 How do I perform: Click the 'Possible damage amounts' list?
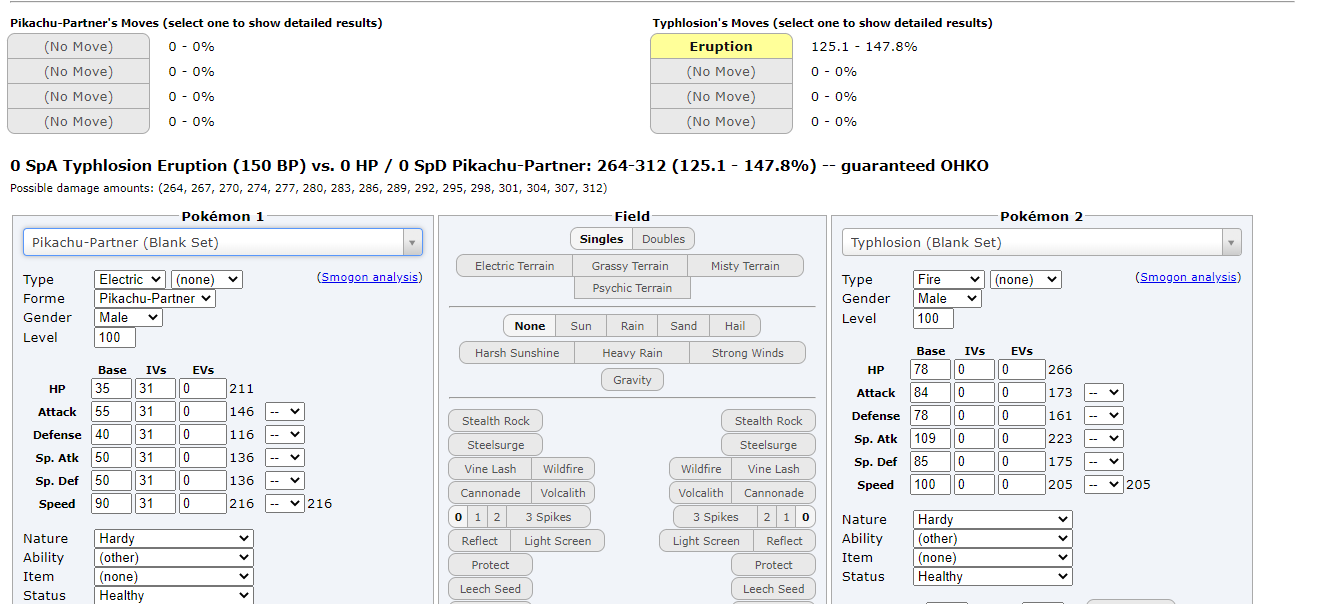coord(308,188)
